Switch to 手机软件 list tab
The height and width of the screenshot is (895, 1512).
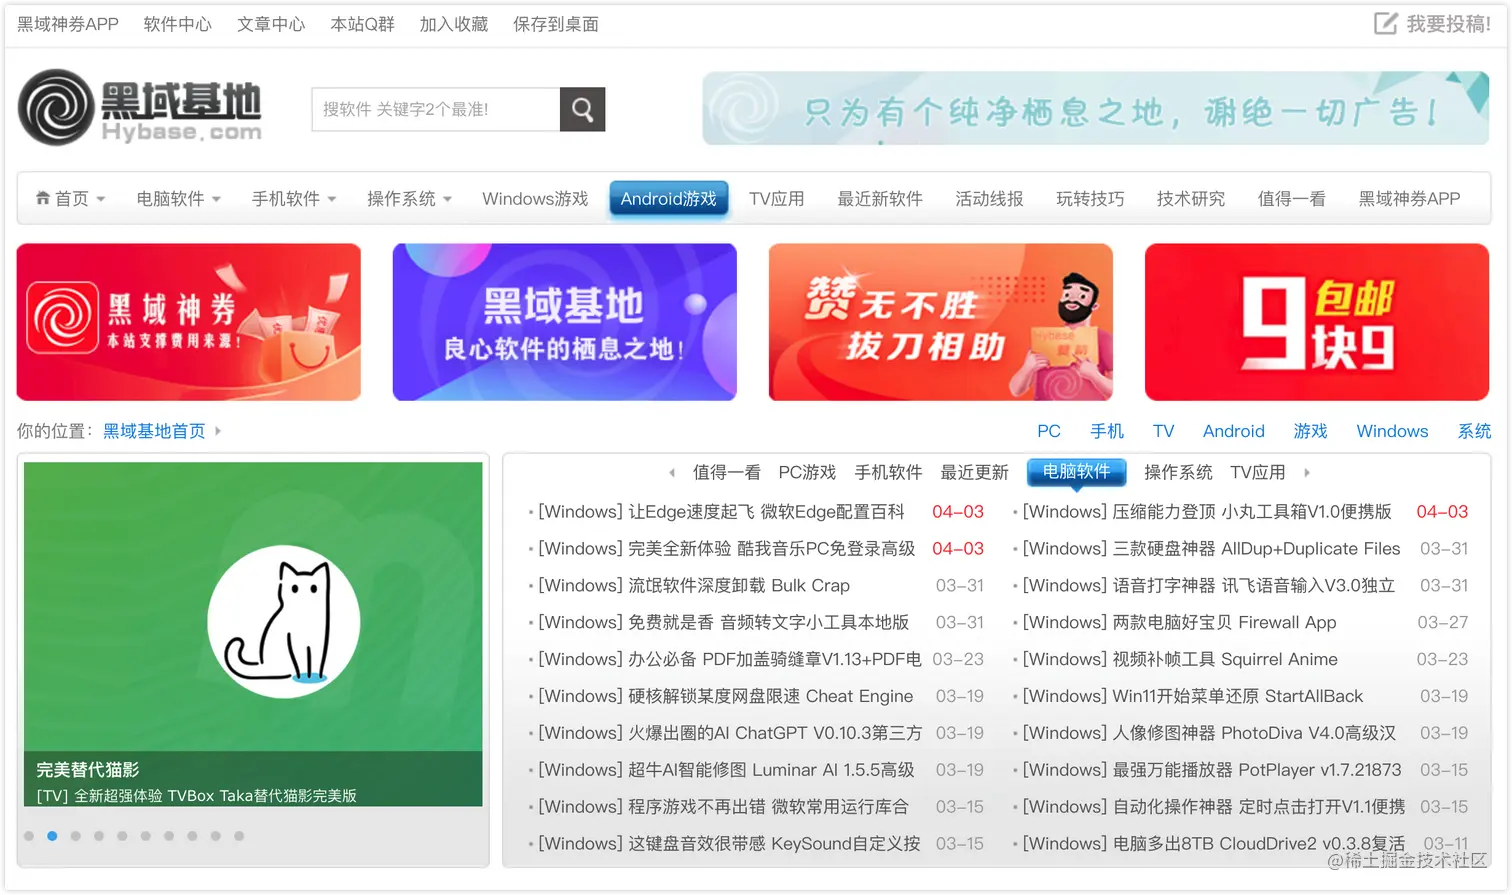pyautogui.click(x=888, y=472)
